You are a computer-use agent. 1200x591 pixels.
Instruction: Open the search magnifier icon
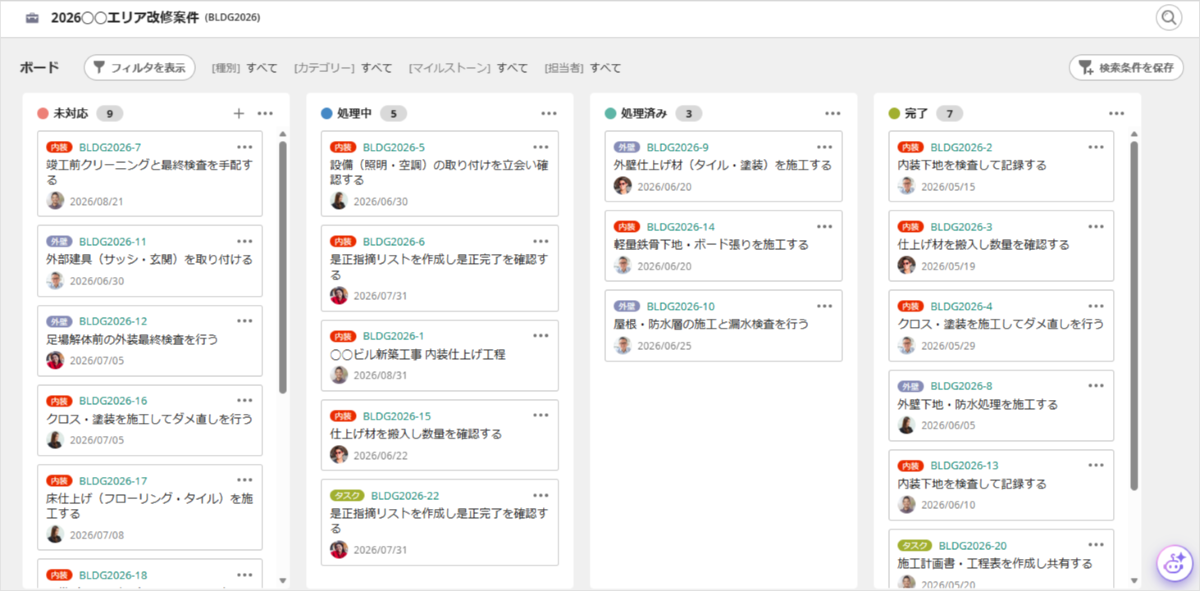[x=1168, y=18]
